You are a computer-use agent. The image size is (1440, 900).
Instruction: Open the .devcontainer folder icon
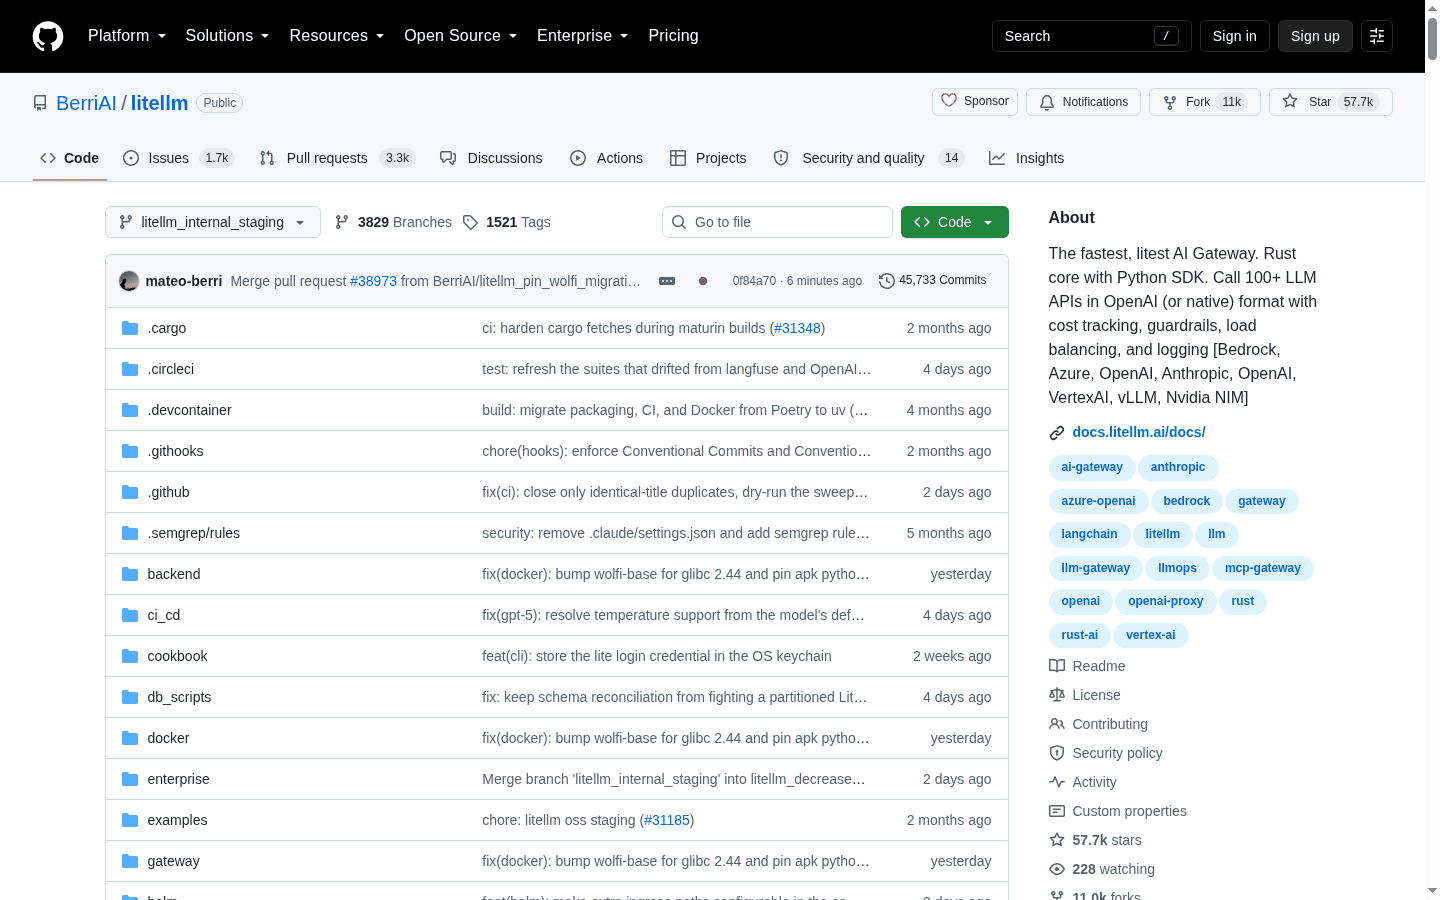click(x=130, y=410)
